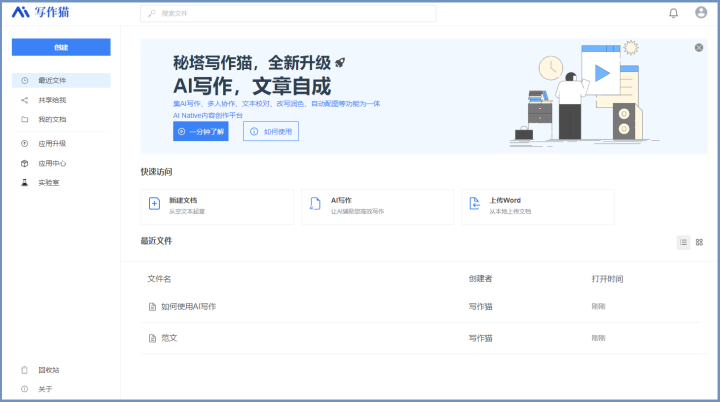Image resolution: width=720 pixels, height=402 pixels.
Task: Click the upload icon for 上传Word
Action: [475, 204]
